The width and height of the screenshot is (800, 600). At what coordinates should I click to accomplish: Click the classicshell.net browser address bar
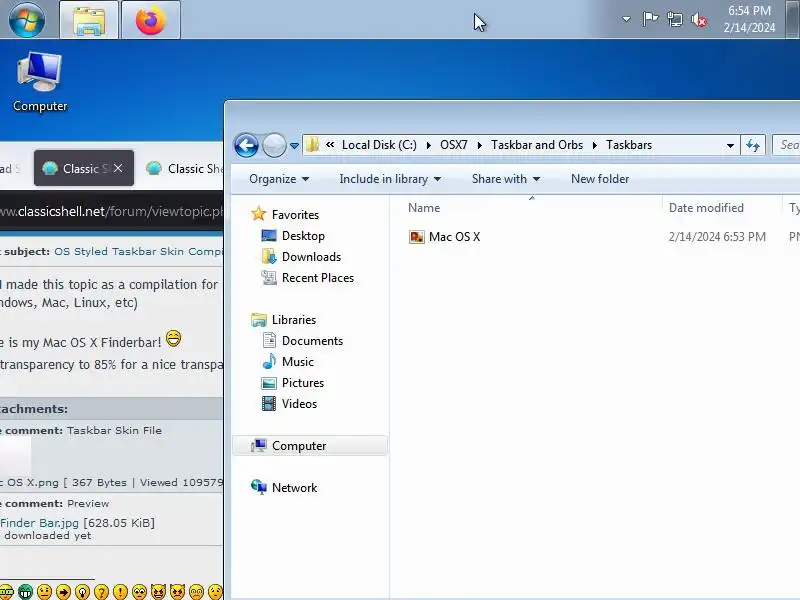click(x=111, y=211)
